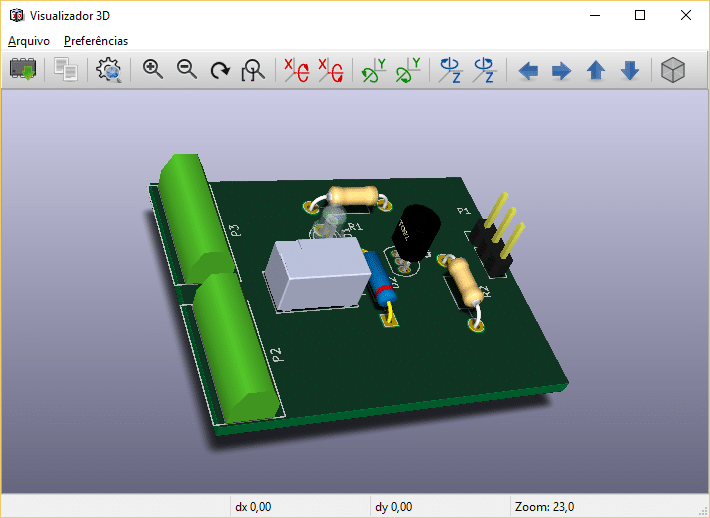Rotate Z clockwise (first blue Z icon)
The height and width of the screenshot is (518, 710).
tap(450, 70)
